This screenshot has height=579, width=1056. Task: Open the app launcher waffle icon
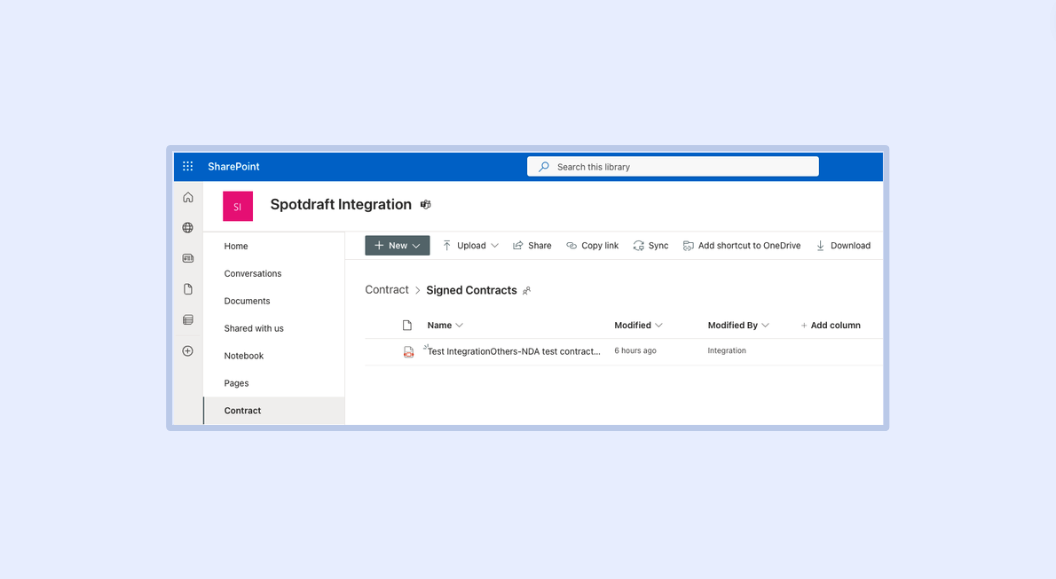pos(188,166)
